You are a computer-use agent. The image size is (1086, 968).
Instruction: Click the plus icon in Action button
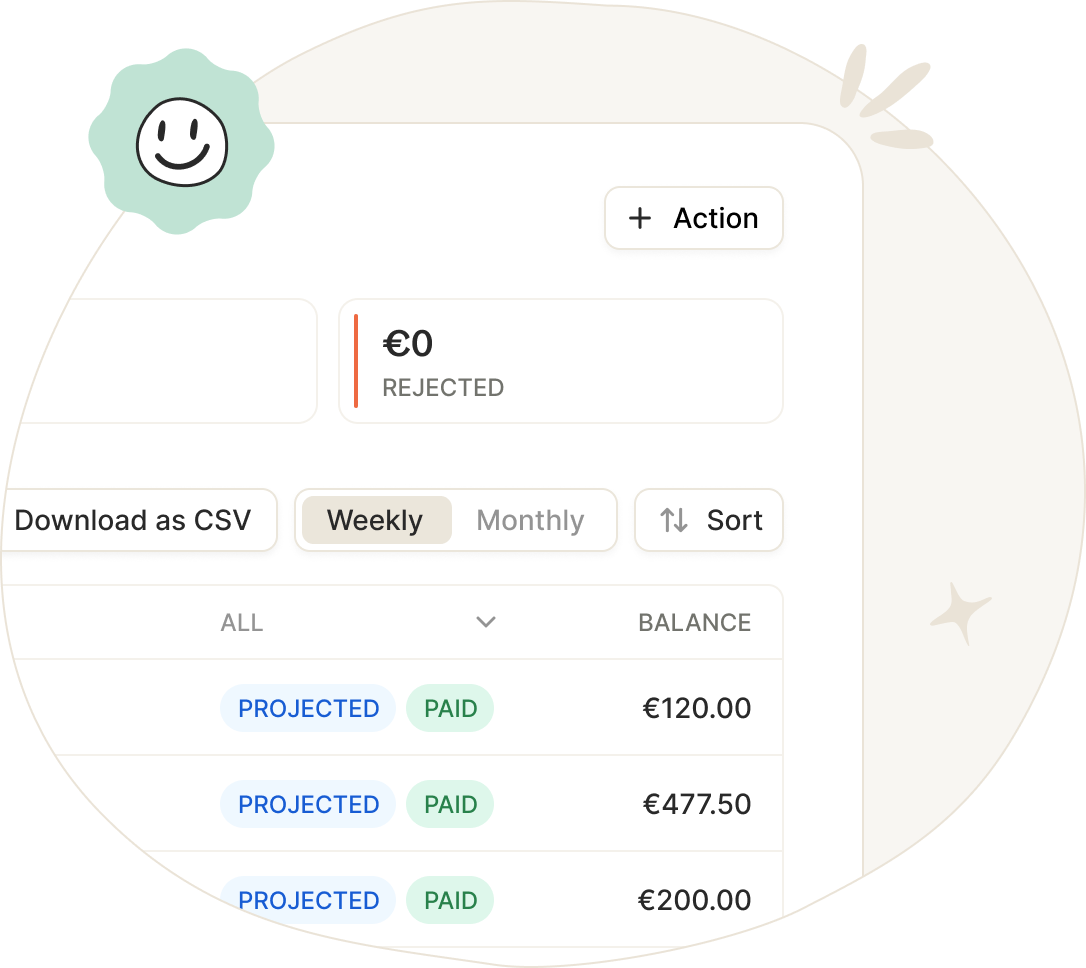click(640, 218)
